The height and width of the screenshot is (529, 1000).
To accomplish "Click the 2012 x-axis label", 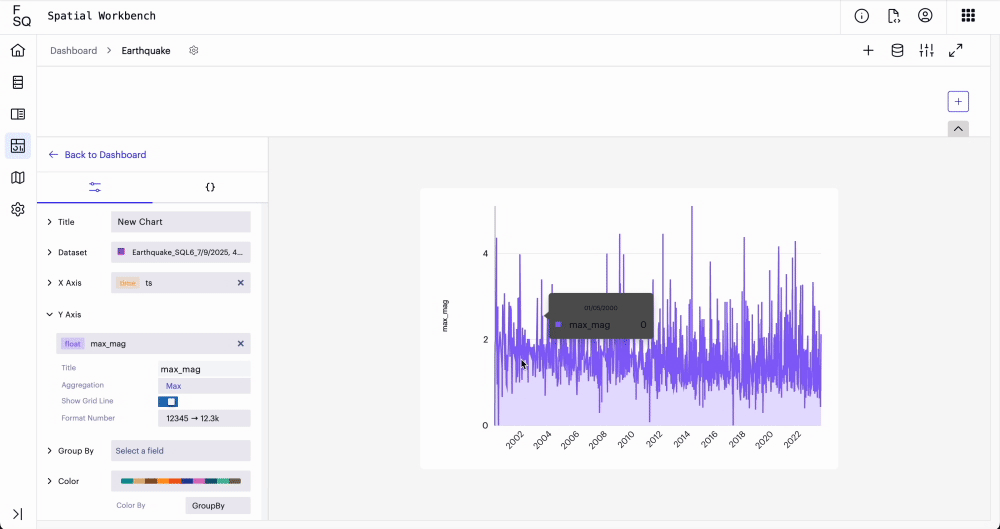I will tap(653, 439).
